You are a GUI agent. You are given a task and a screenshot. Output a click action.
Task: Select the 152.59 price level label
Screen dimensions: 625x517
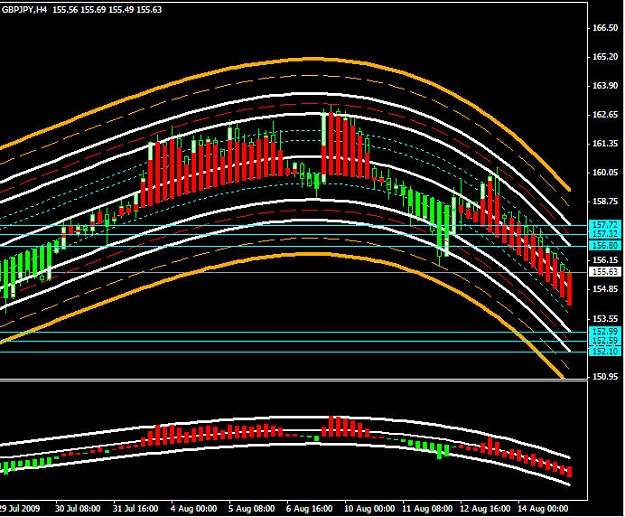click(x=605, y=341)
